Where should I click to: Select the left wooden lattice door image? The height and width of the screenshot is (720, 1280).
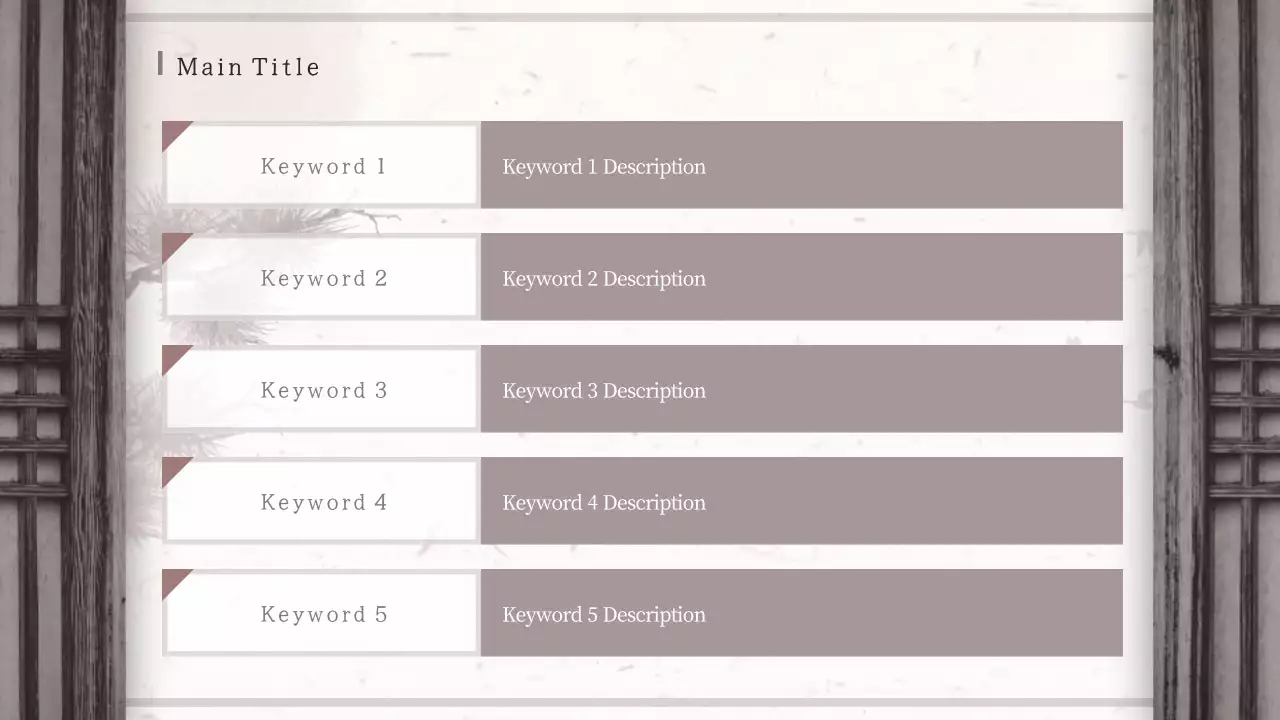pos(62,360)
